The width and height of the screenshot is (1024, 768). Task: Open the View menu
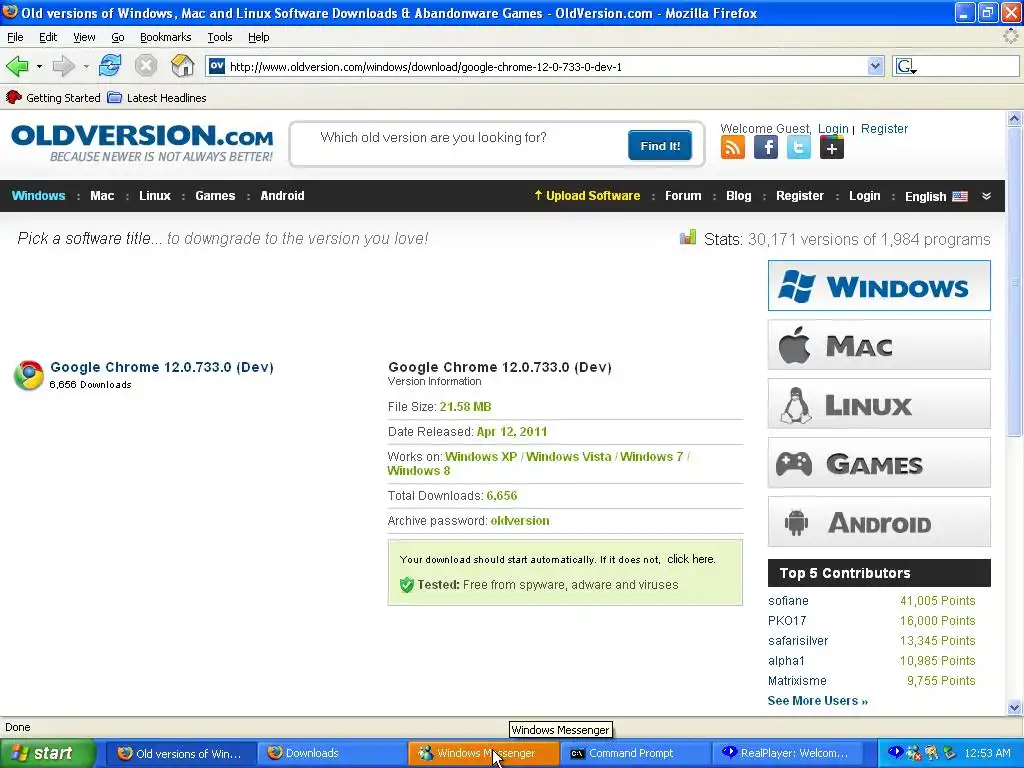(x=84, y=37)
